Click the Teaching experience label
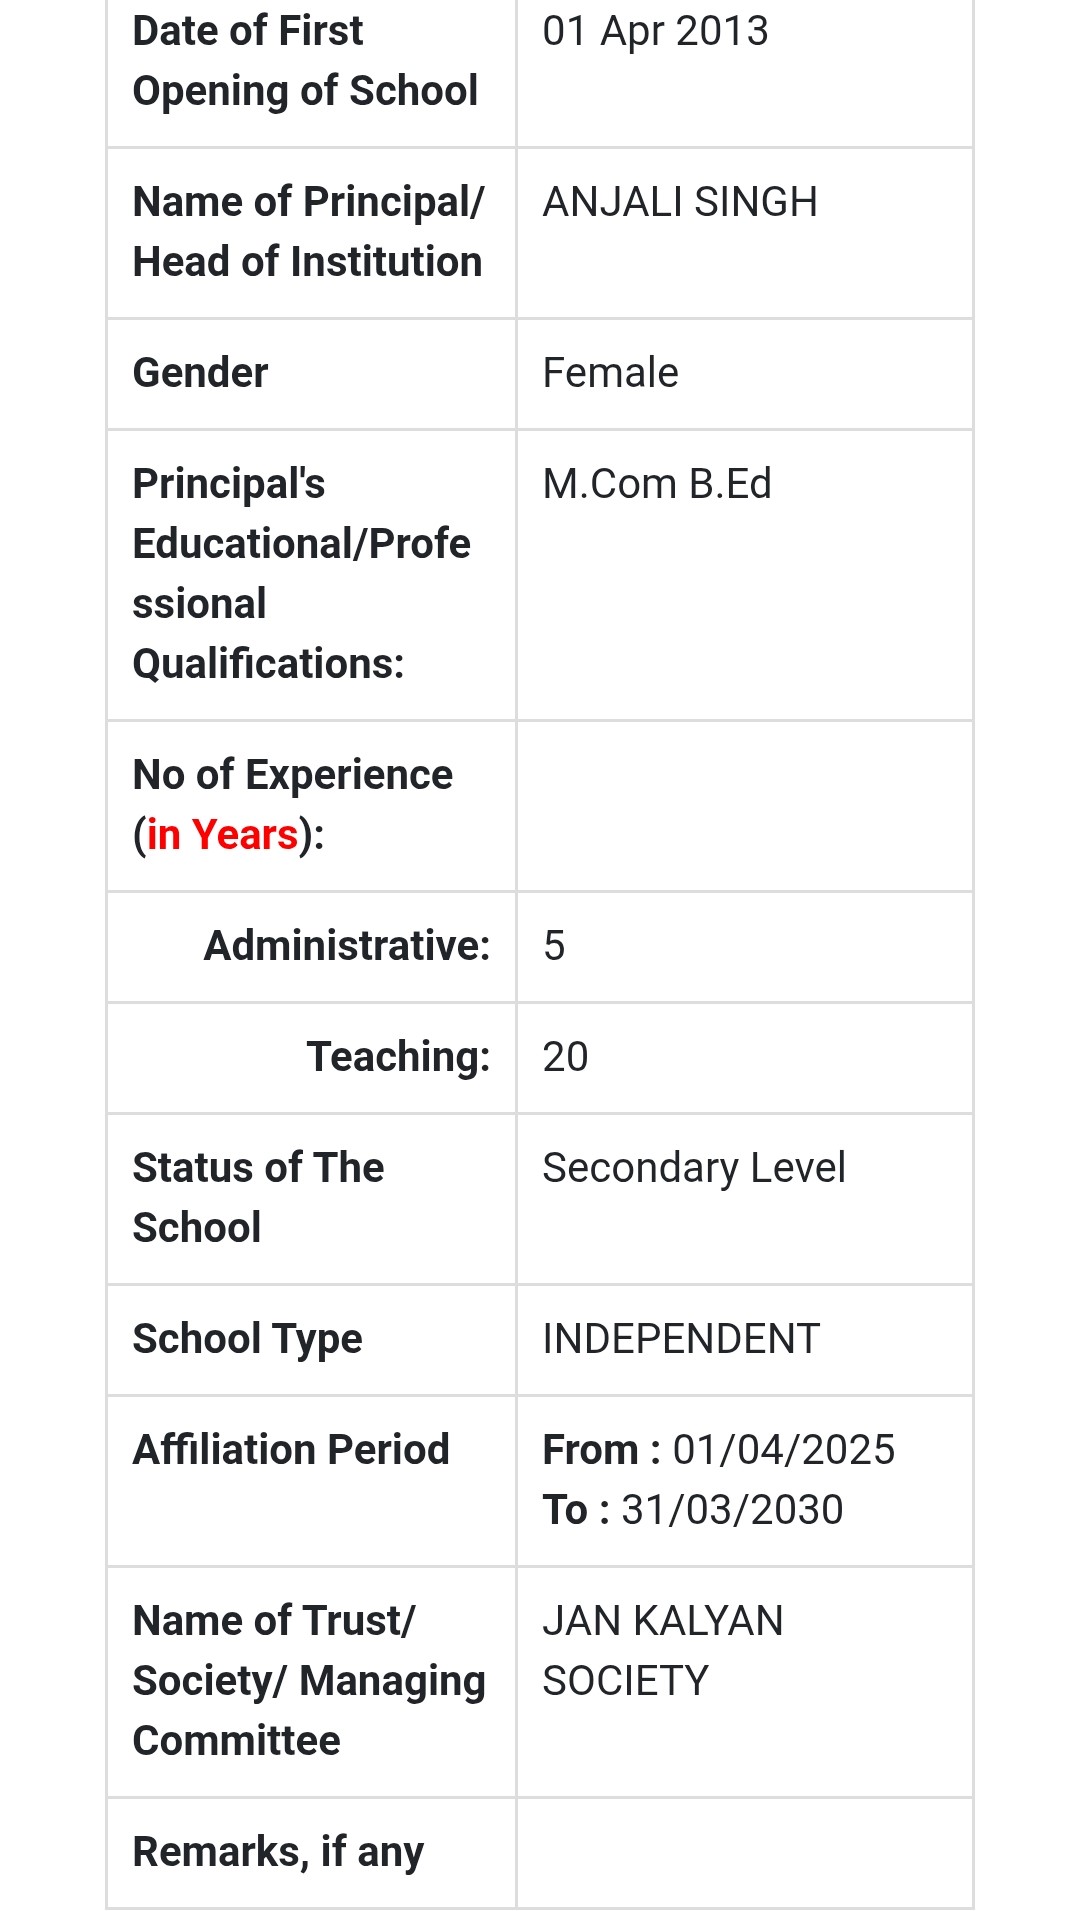The width and height of the screenshot is (1080, 1911). click(x=398, y=1057)
